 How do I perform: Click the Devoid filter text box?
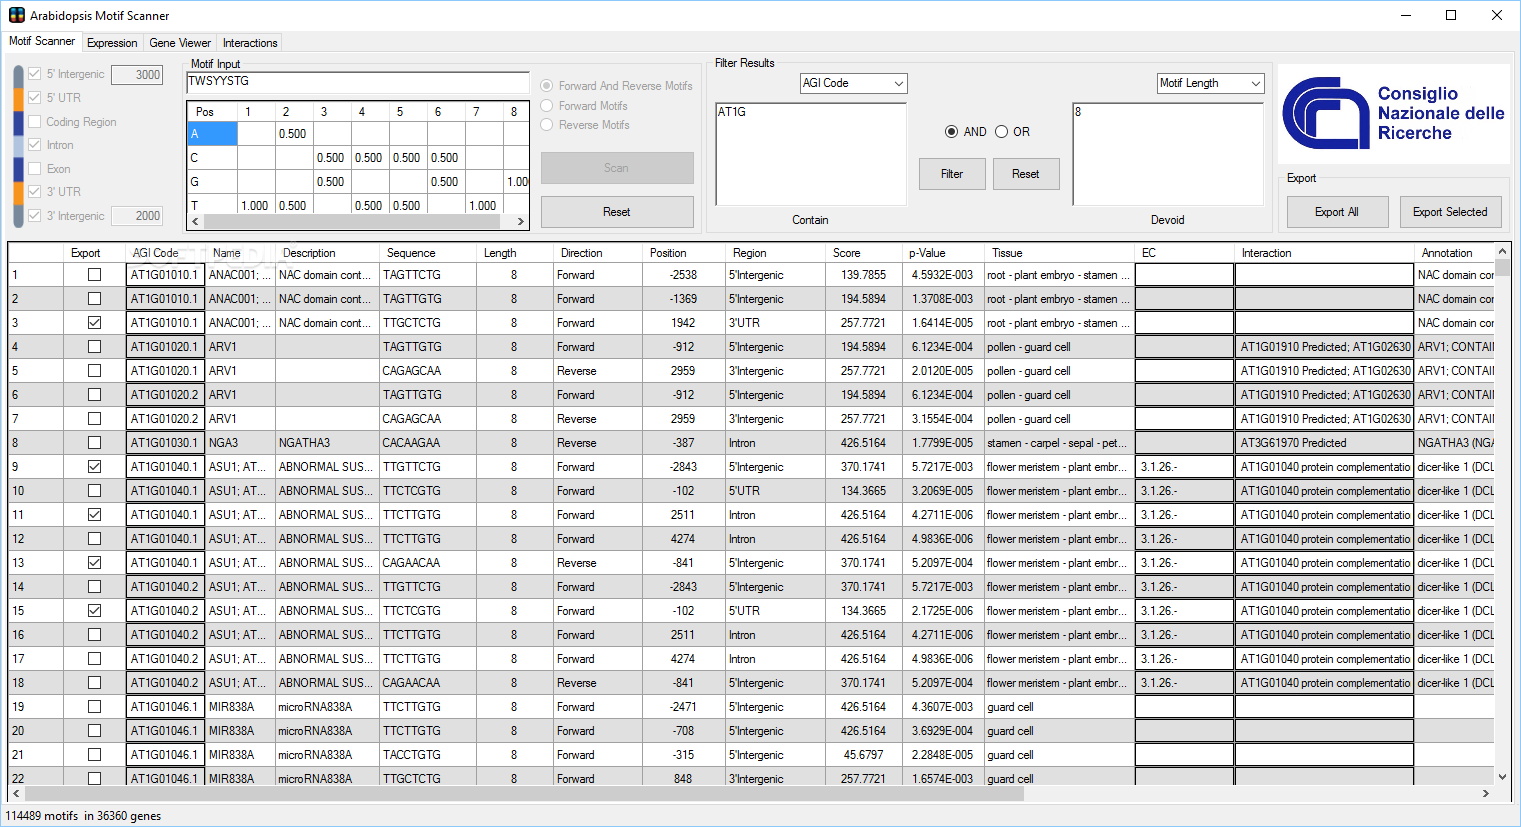pos(1168,154)
